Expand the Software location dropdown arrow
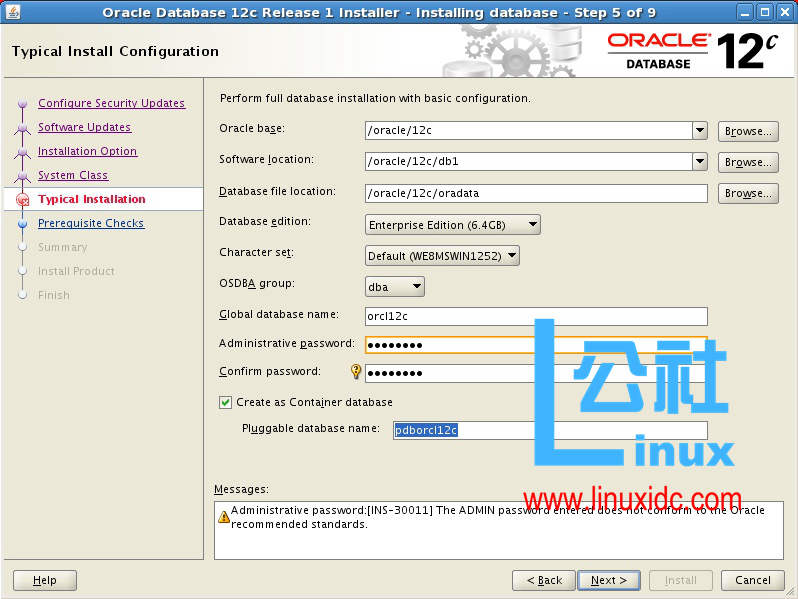Viewport: 798px width, 599px height. (x=700, y=161)
